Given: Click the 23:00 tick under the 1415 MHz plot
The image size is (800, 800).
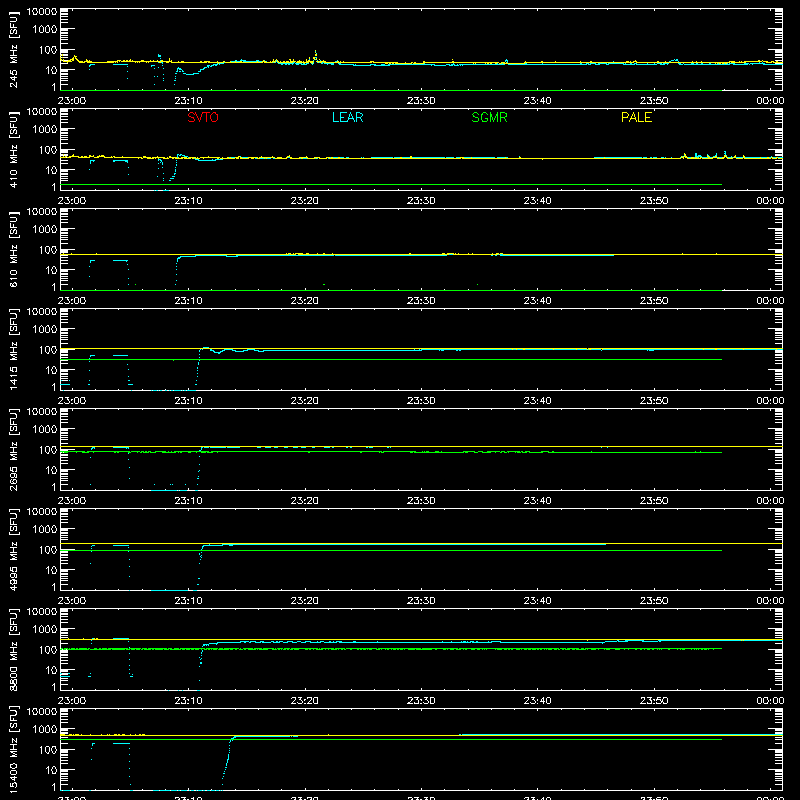Looking at the screenshot, I should pyautogui.click(x=72, y=401).
